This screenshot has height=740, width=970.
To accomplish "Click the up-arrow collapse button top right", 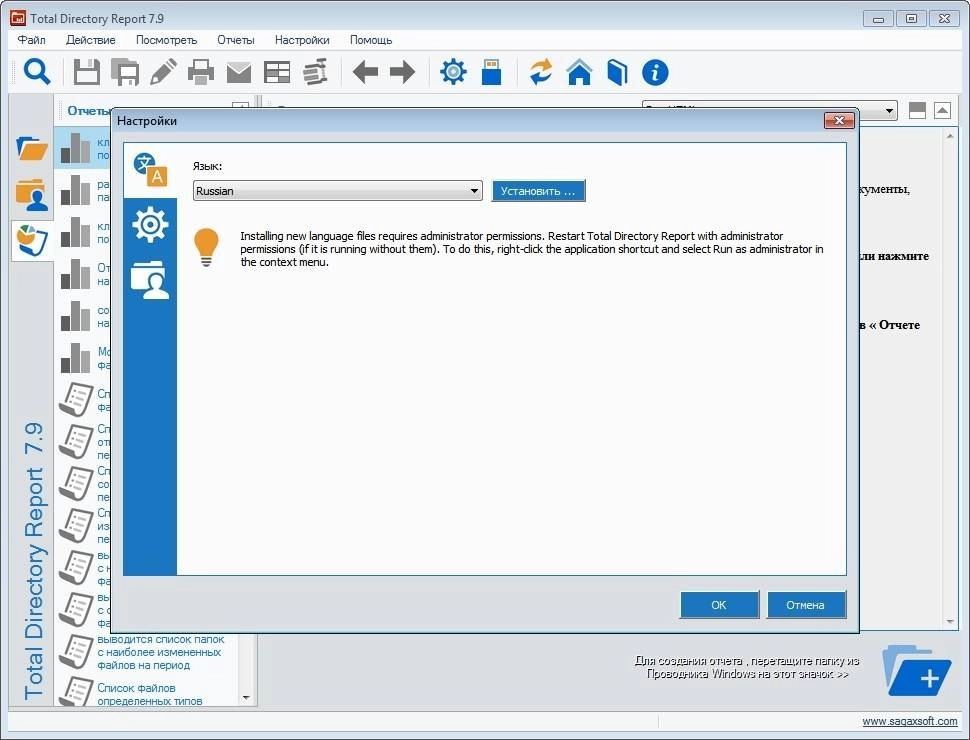I will tap(942, 111).
